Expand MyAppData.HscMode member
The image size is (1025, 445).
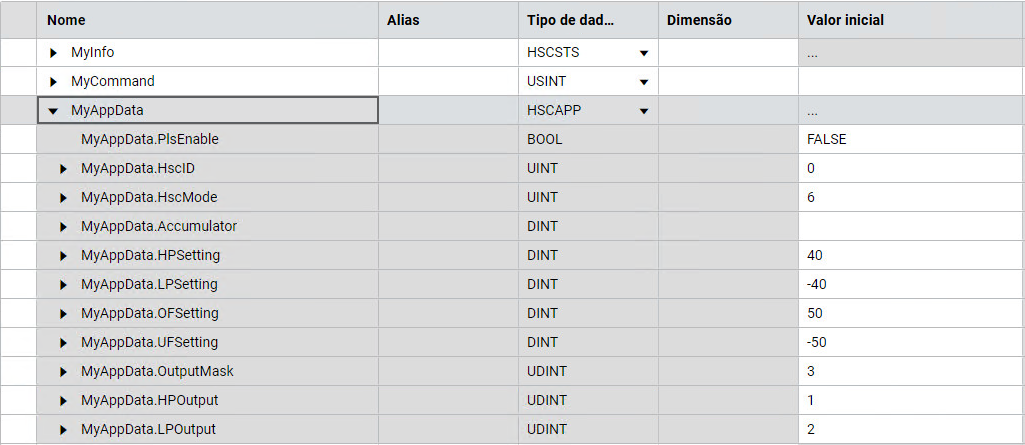(x=65, y=197)
